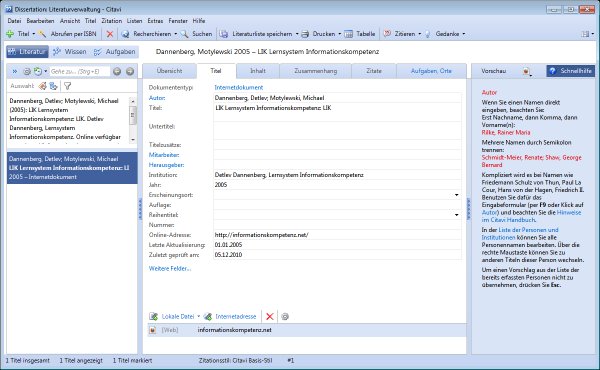Click the second icon next to Auswahl
Screen dimensions: 600x370
54,86
